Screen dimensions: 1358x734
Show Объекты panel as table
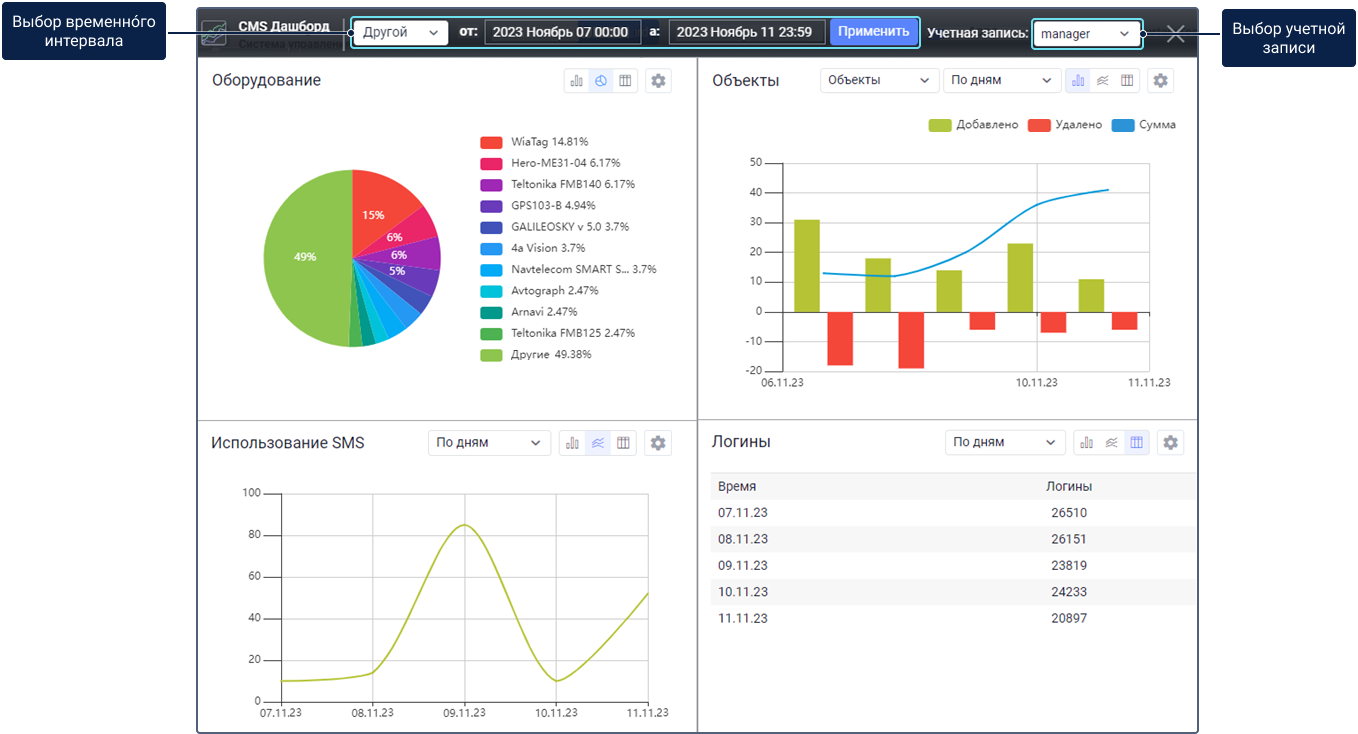(x=1127, y=80)
